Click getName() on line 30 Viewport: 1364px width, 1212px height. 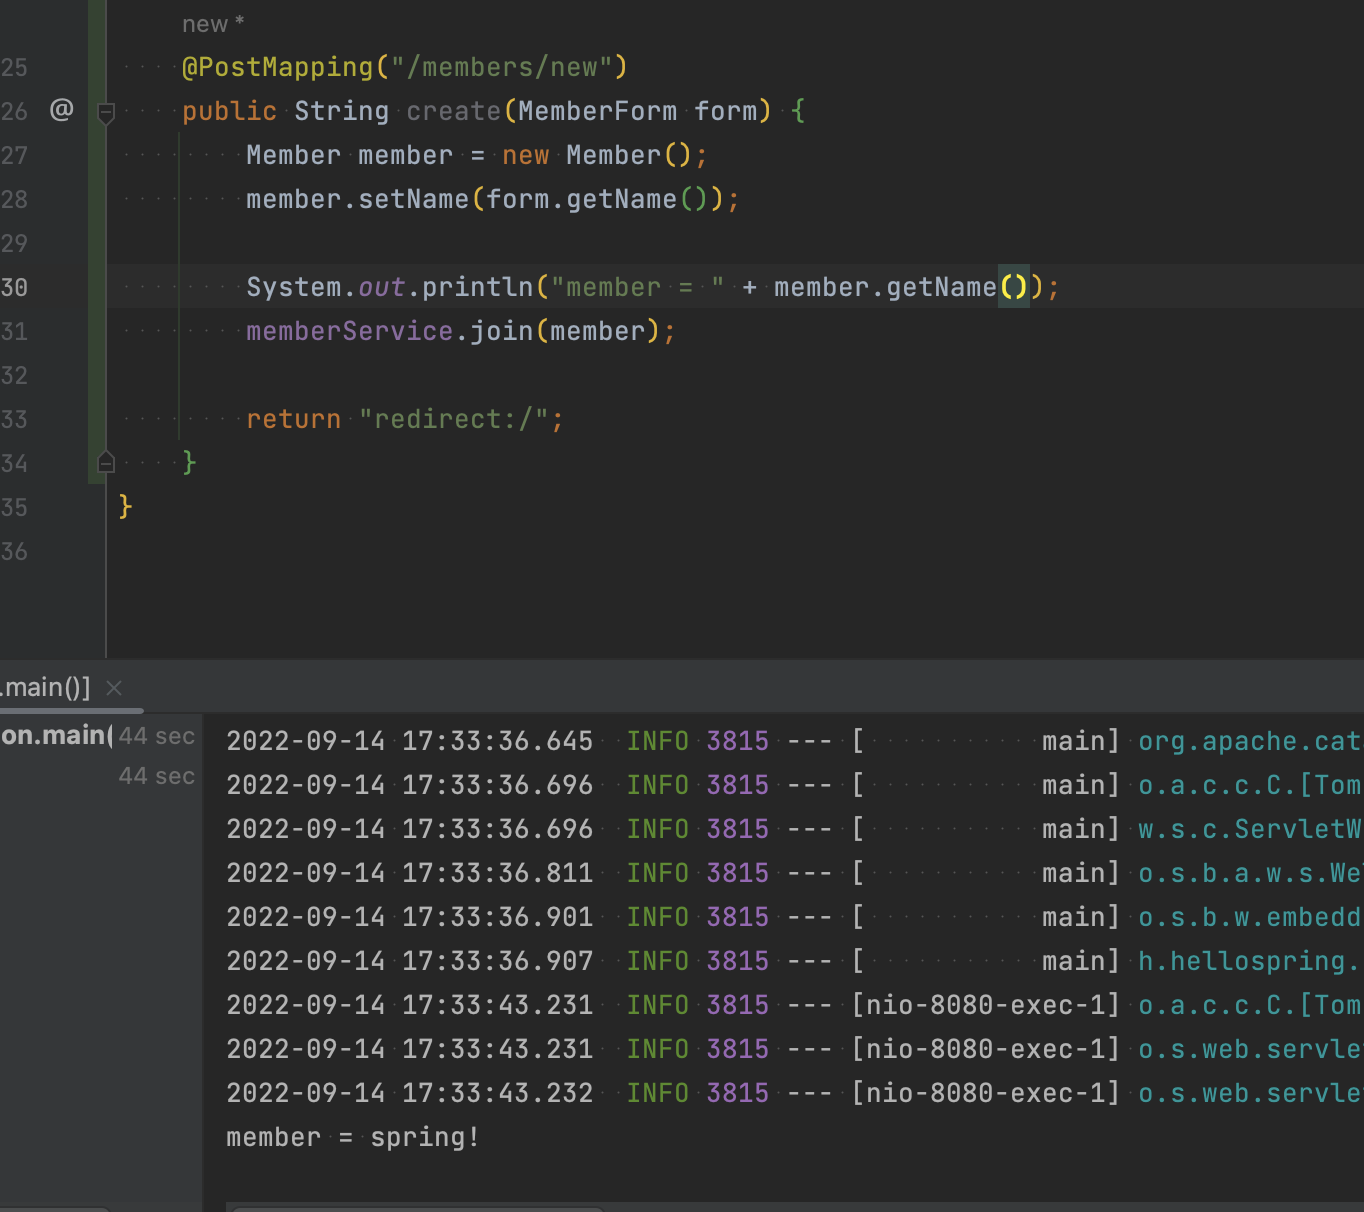(x=957, y=287)
